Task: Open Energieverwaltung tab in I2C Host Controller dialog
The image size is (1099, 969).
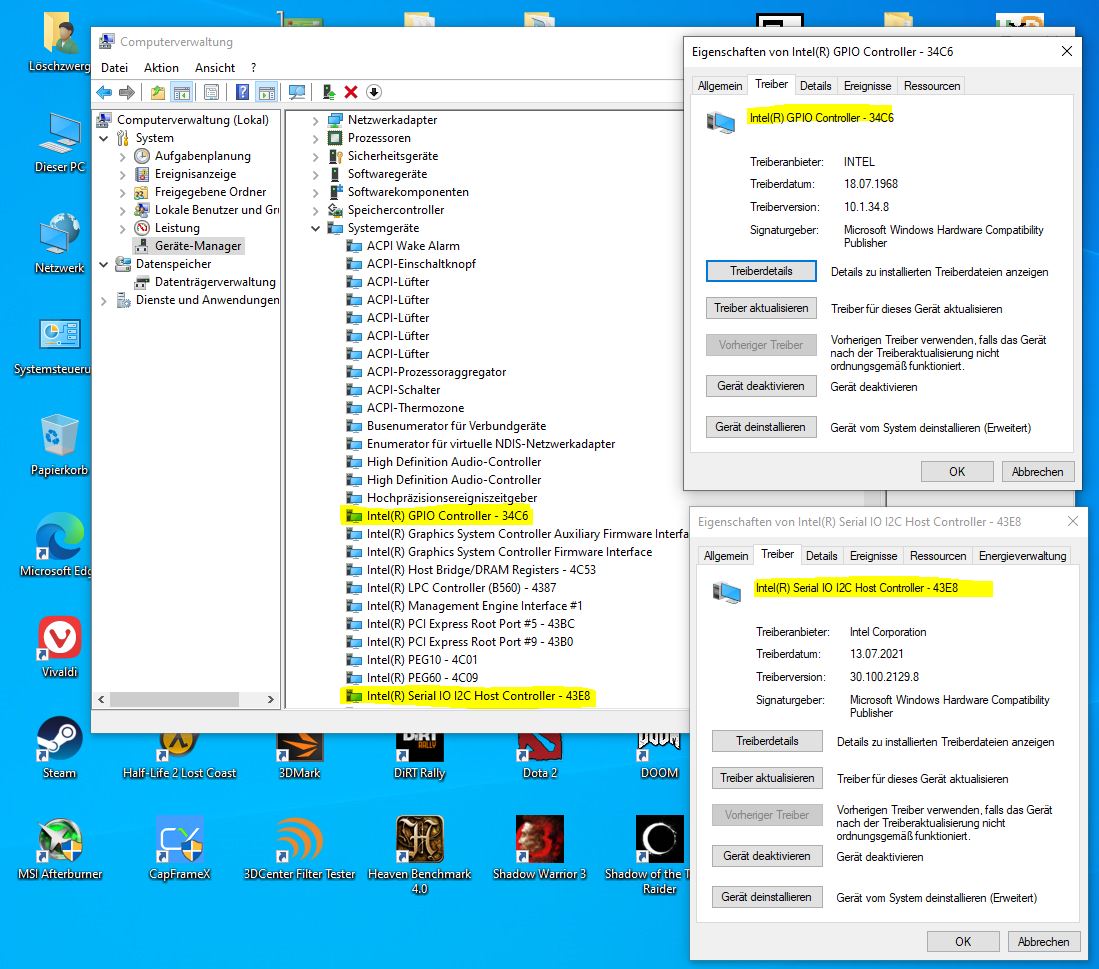Action: (1022, 556)
